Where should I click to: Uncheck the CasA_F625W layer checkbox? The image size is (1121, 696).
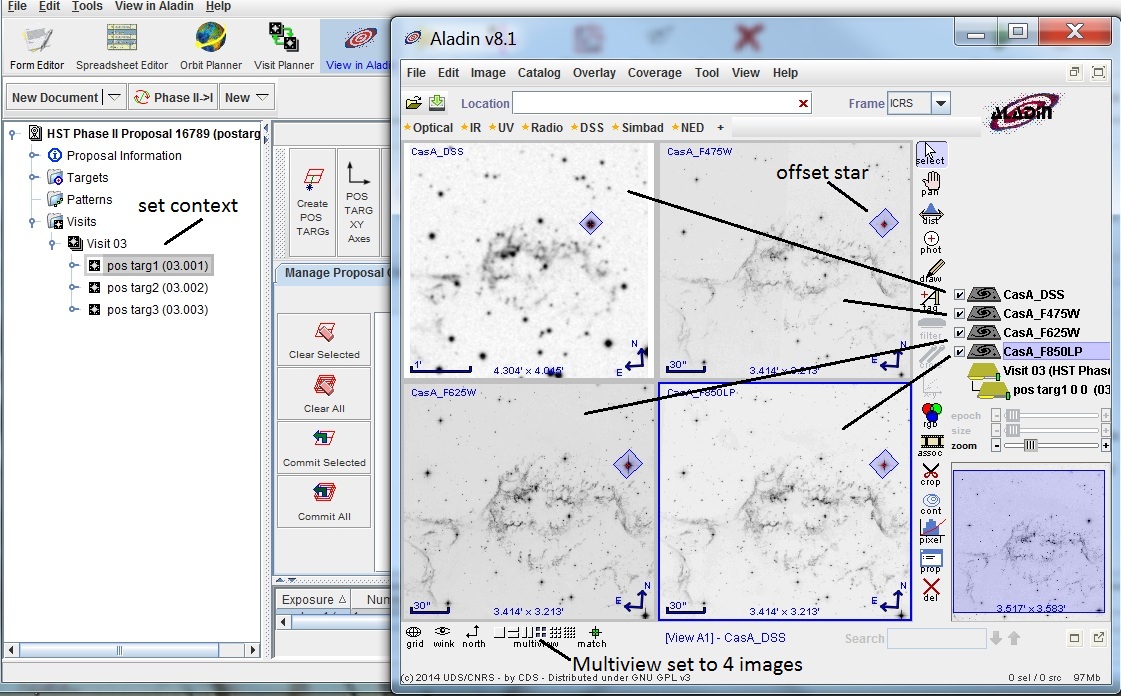959,332
